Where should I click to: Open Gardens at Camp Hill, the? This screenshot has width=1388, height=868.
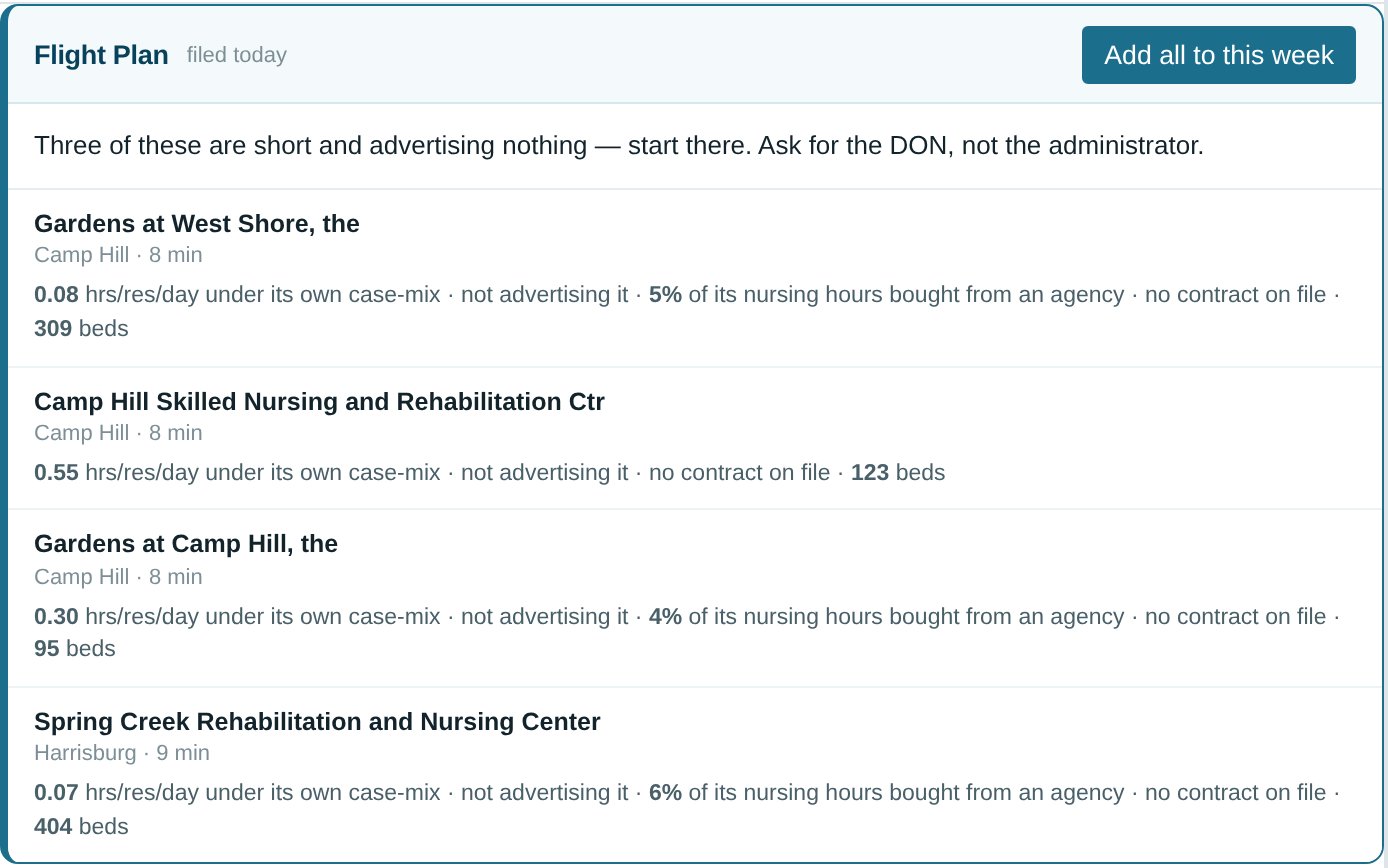click(x=186, y=544)
